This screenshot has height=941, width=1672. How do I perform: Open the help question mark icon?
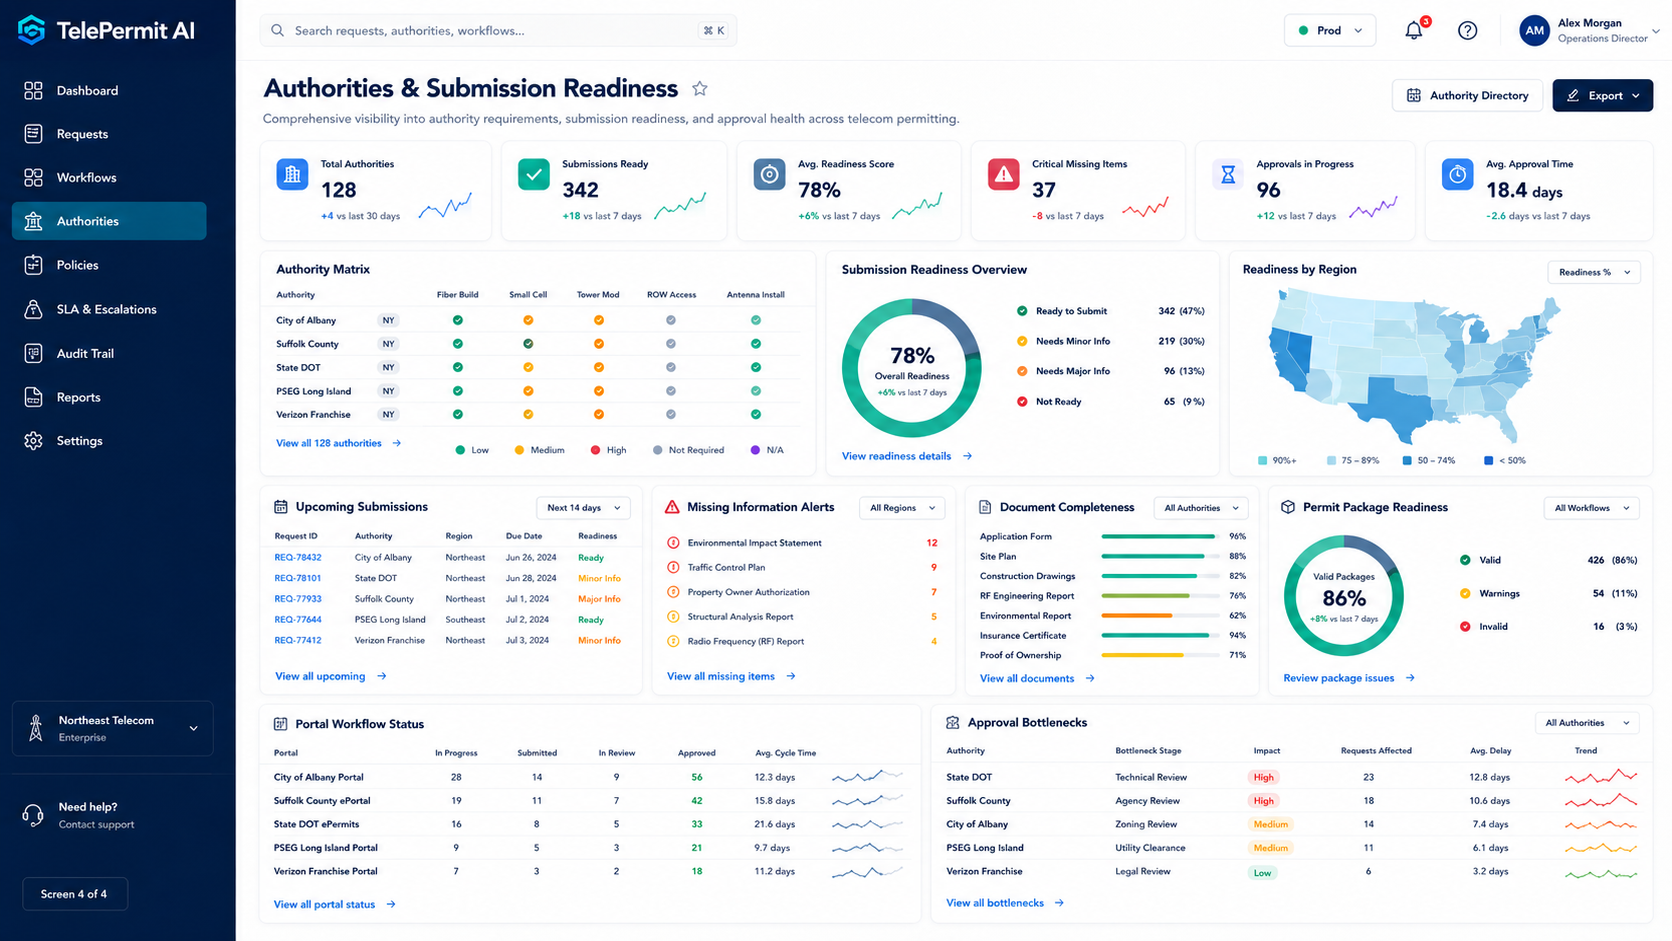coord(1467,31)
